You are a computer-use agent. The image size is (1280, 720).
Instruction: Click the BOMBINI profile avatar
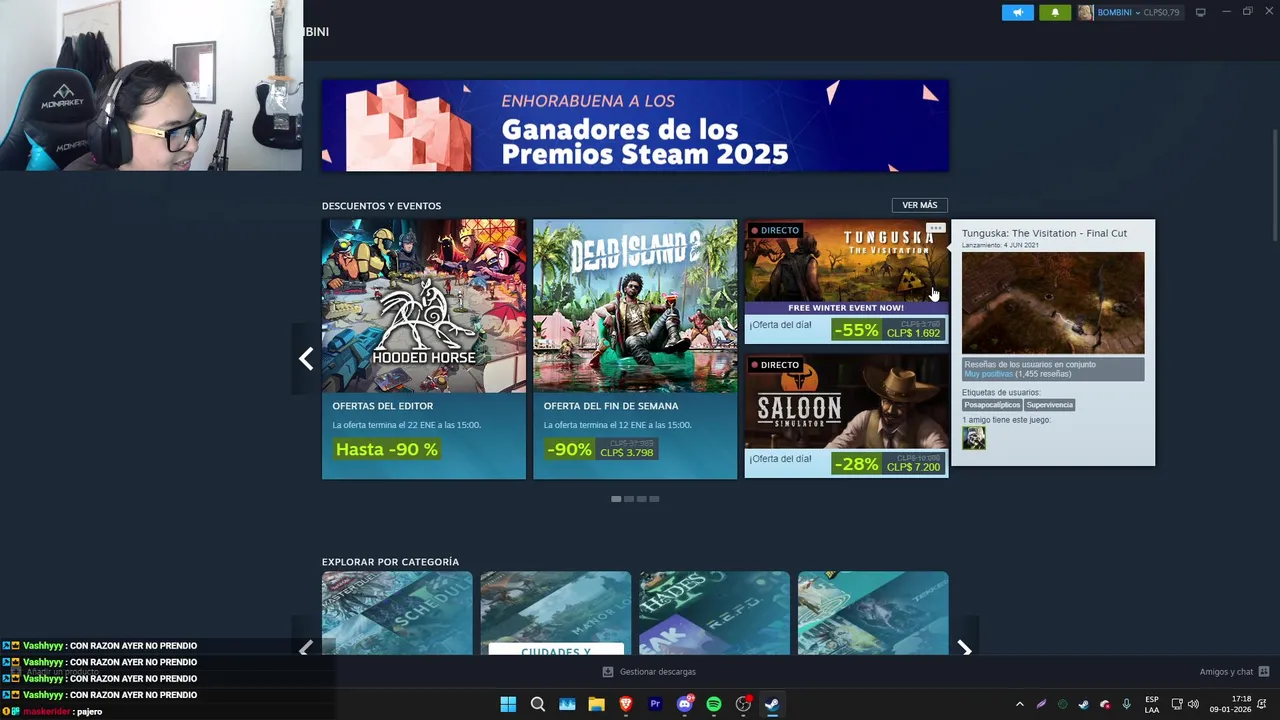(x=1085, y=12)
